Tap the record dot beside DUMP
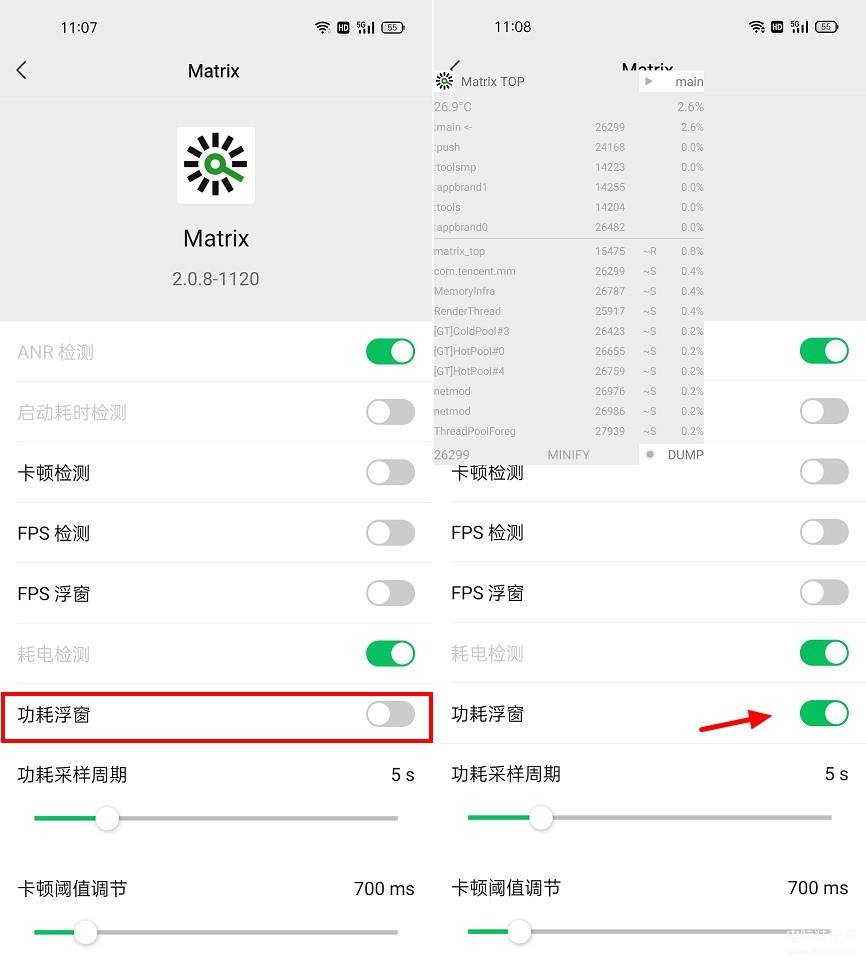The height and width of the screenshot is (965, 866). coord(650,455)
